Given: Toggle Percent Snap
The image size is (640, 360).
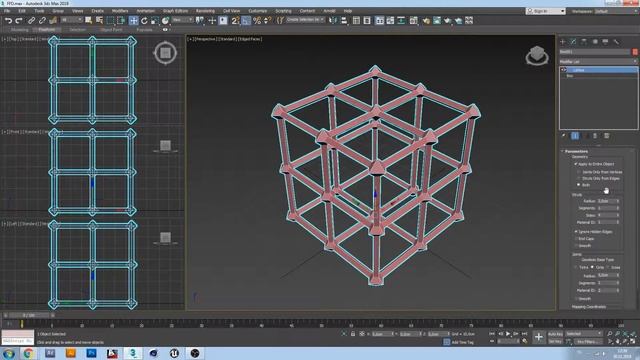Looking at the screenshot, I should pos(257,20).
